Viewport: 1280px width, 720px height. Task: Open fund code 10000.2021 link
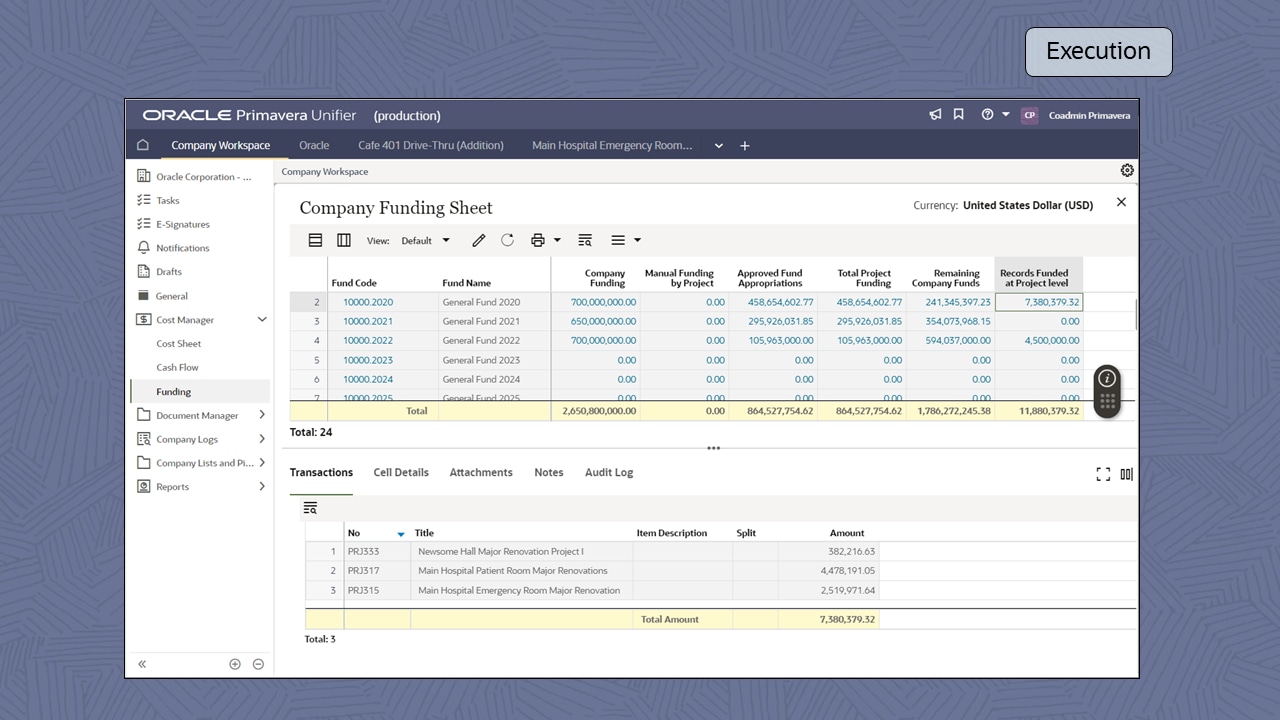367,321
